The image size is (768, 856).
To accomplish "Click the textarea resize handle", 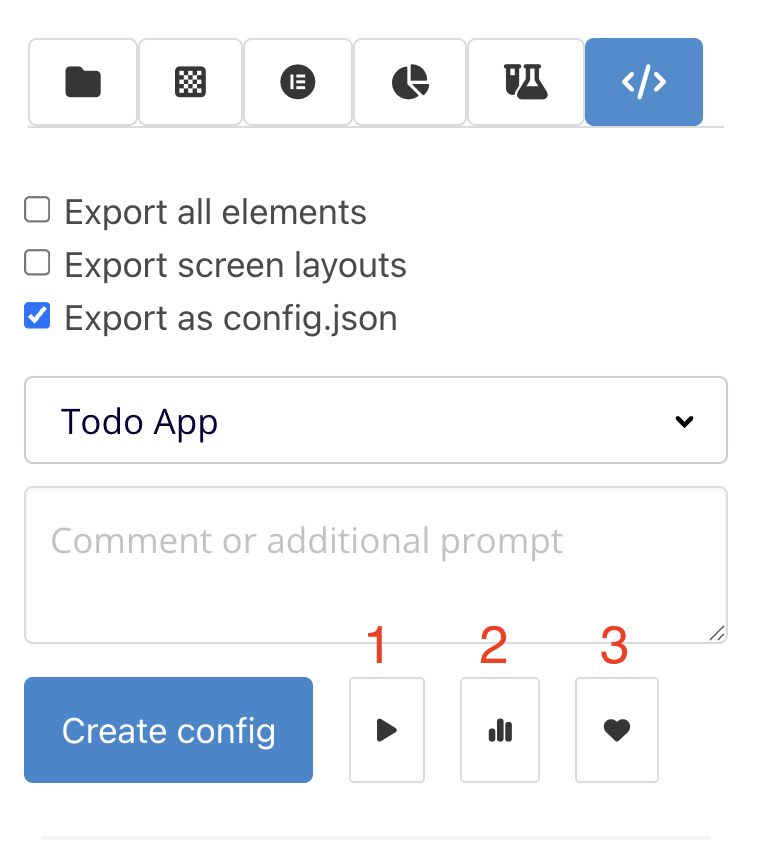I will 717,633.
